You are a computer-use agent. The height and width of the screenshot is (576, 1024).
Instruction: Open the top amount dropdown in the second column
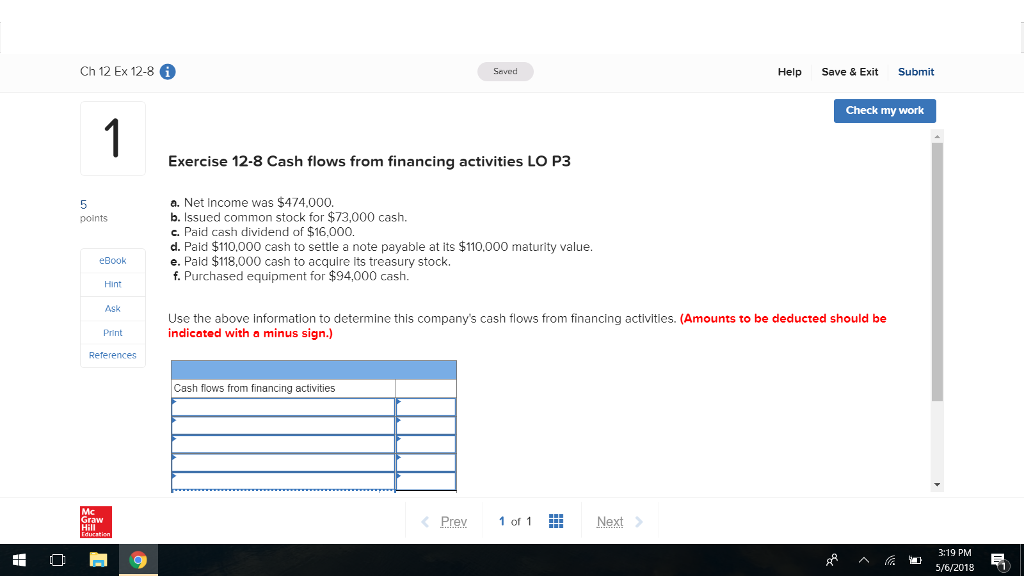pyautogui.click(x=427, y=406)
